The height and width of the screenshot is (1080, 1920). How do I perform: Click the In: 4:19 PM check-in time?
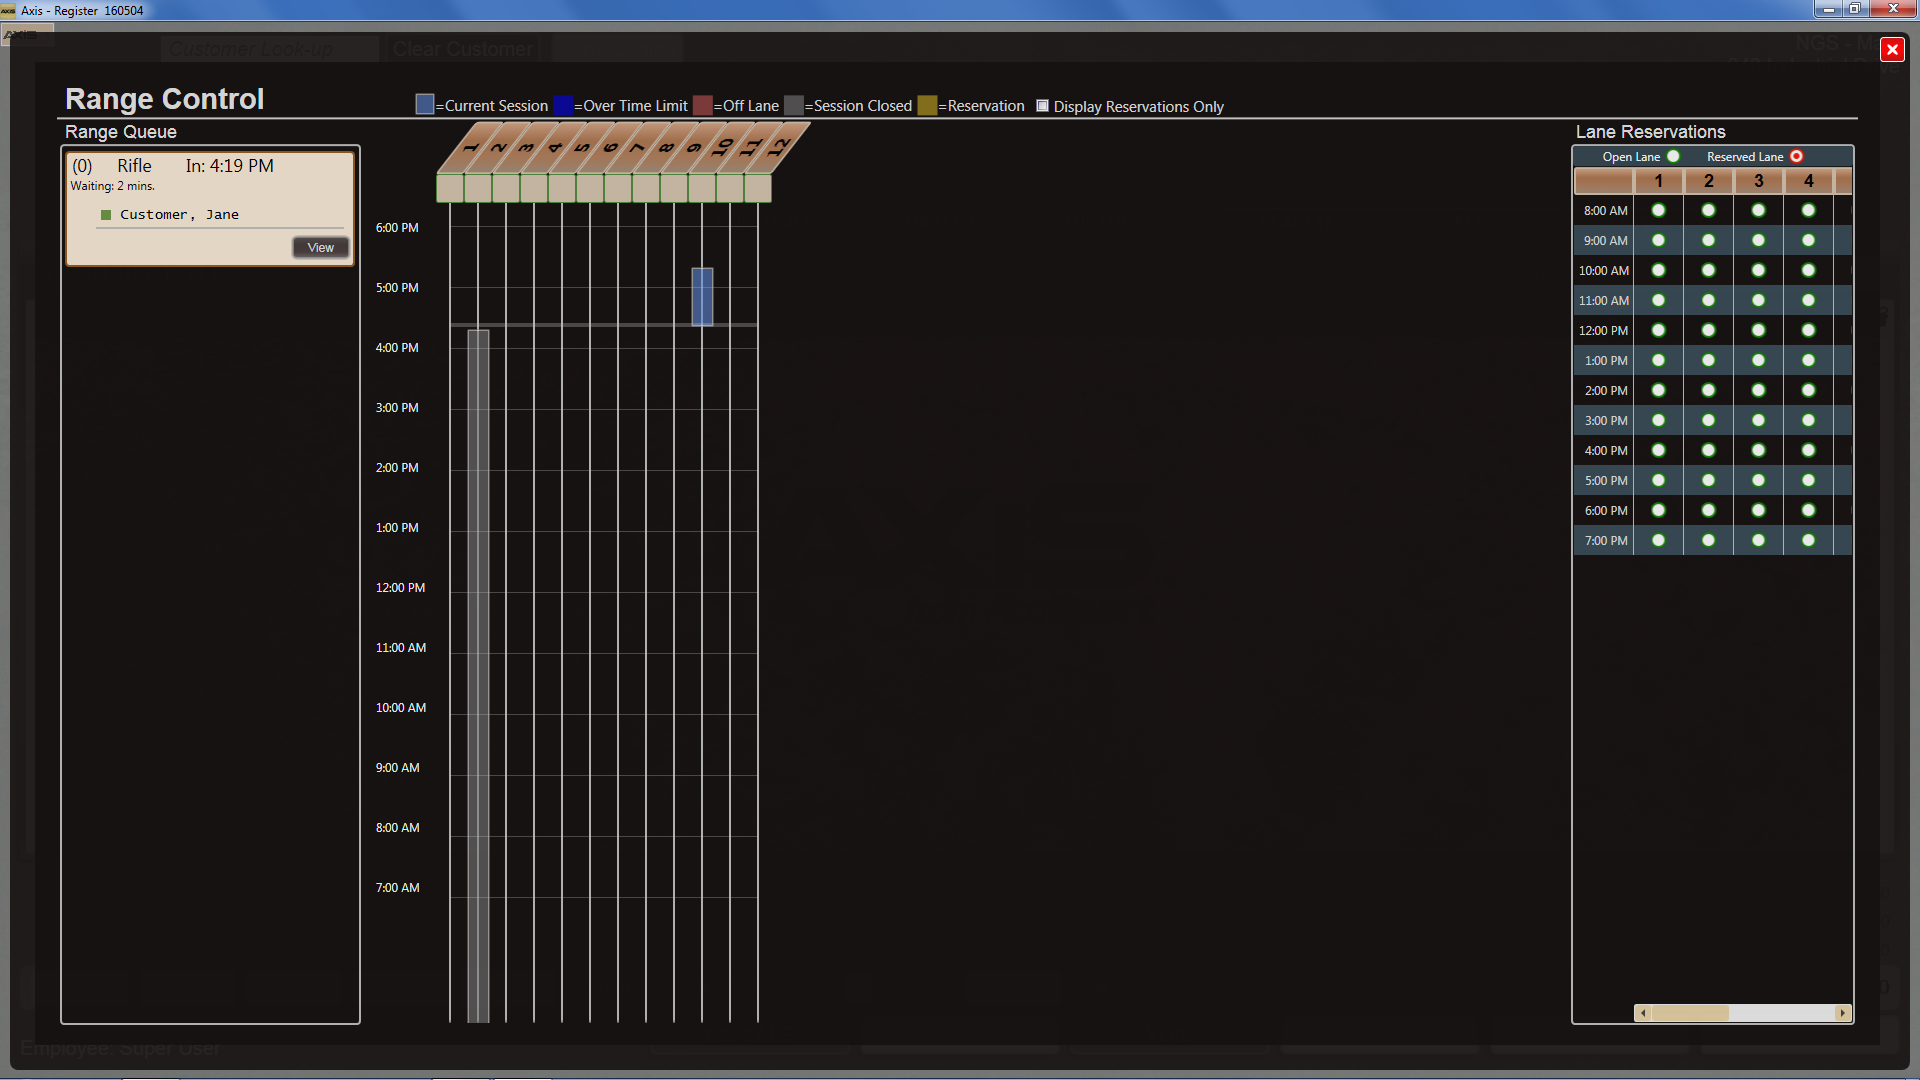[x=229, y=166]
